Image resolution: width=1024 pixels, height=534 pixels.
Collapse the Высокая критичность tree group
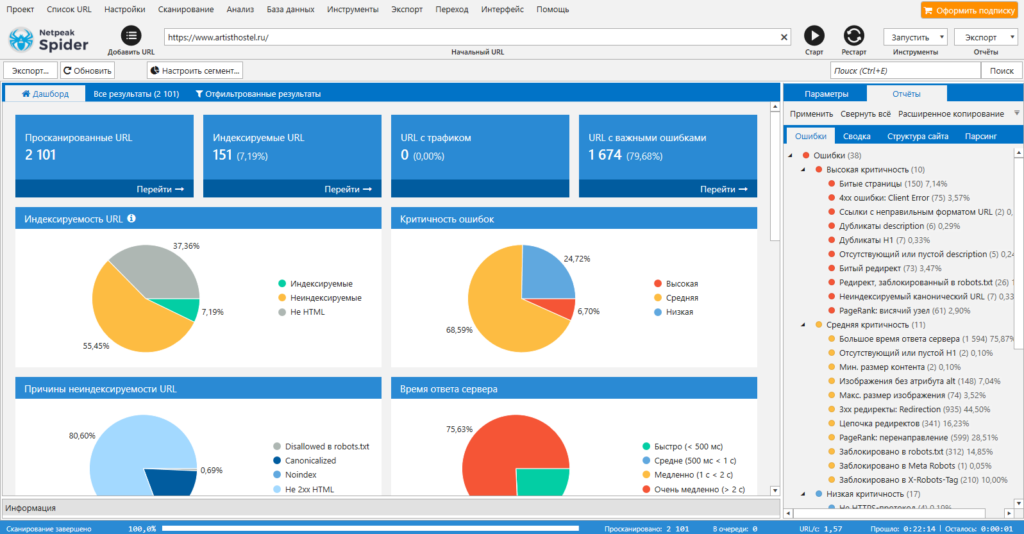point(805,170)
